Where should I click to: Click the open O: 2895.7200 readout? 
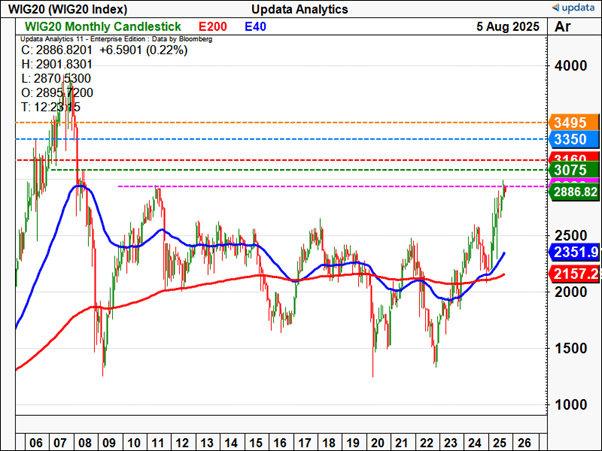point(57,93)
